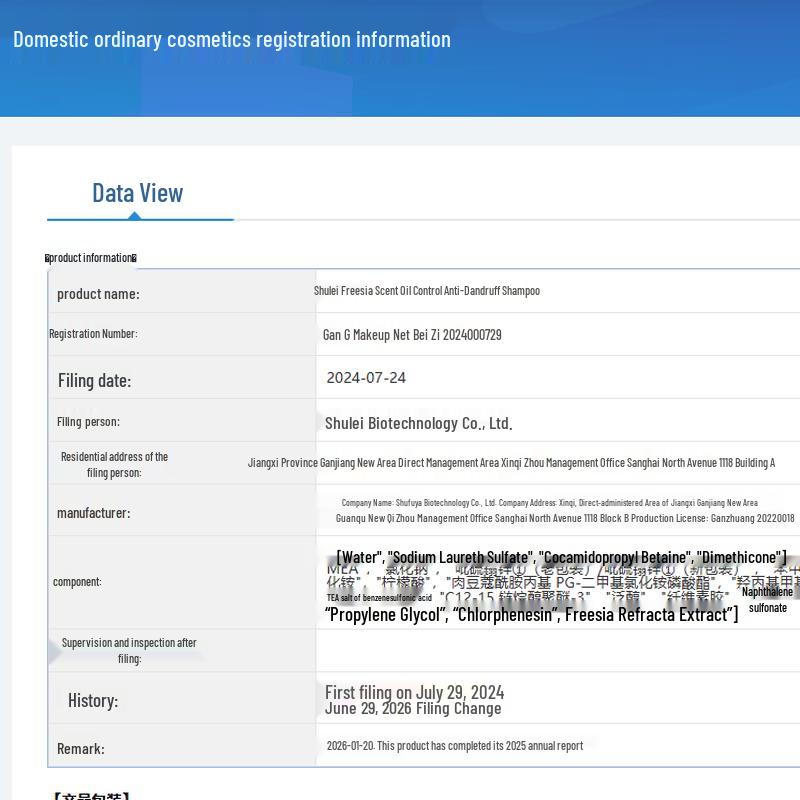This screenshot has width=800, height=800.
Task: Click the filing date 2024-07-24
Action: coord(366,378)
